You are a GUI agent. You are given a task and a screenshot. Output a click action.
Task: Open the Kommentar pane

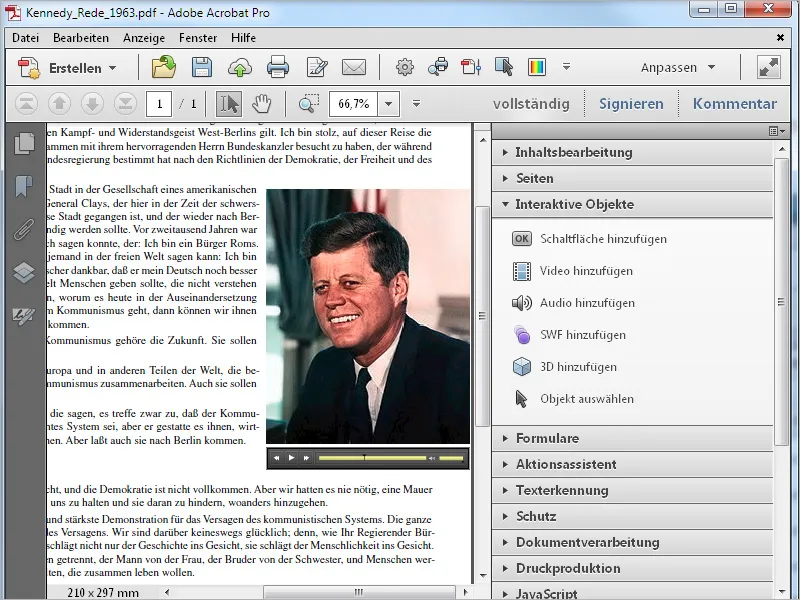[733, 103]
